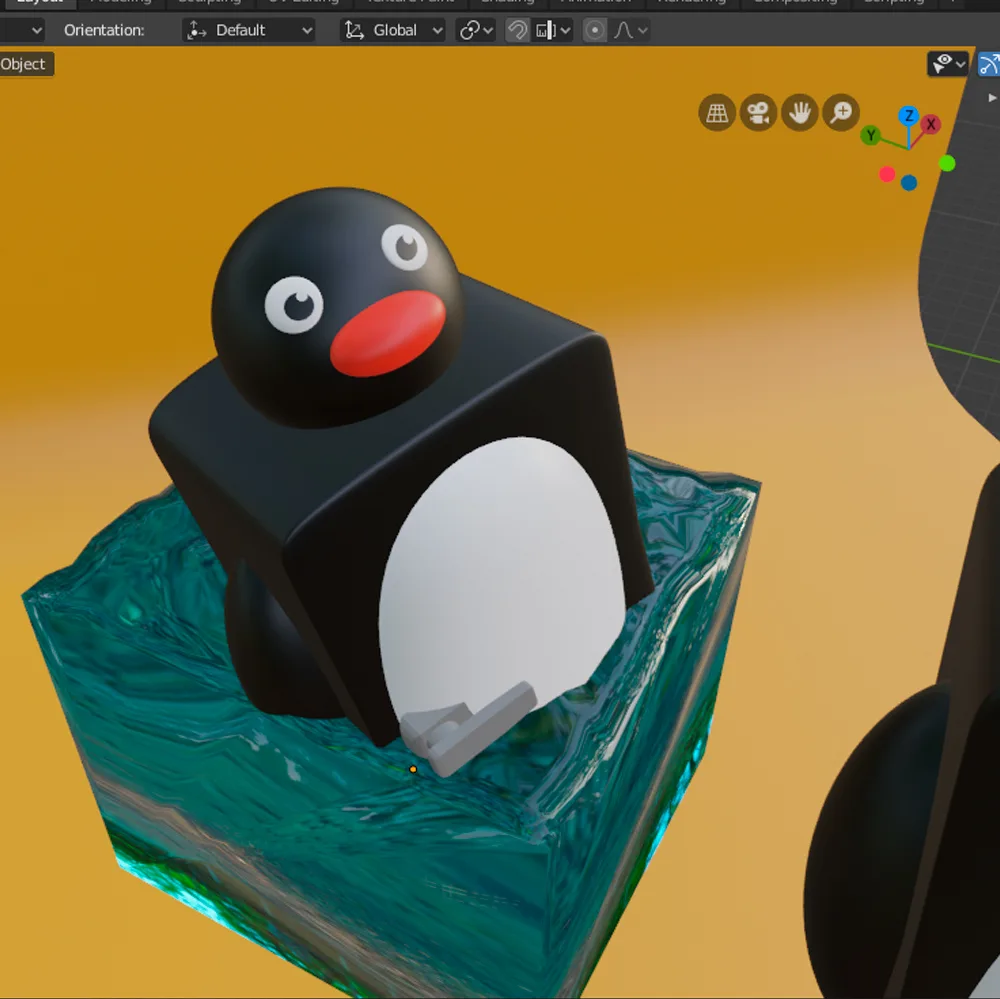1000x999 pixels.
Task: Click the red X axis gizmo
Action: [931, 124]
